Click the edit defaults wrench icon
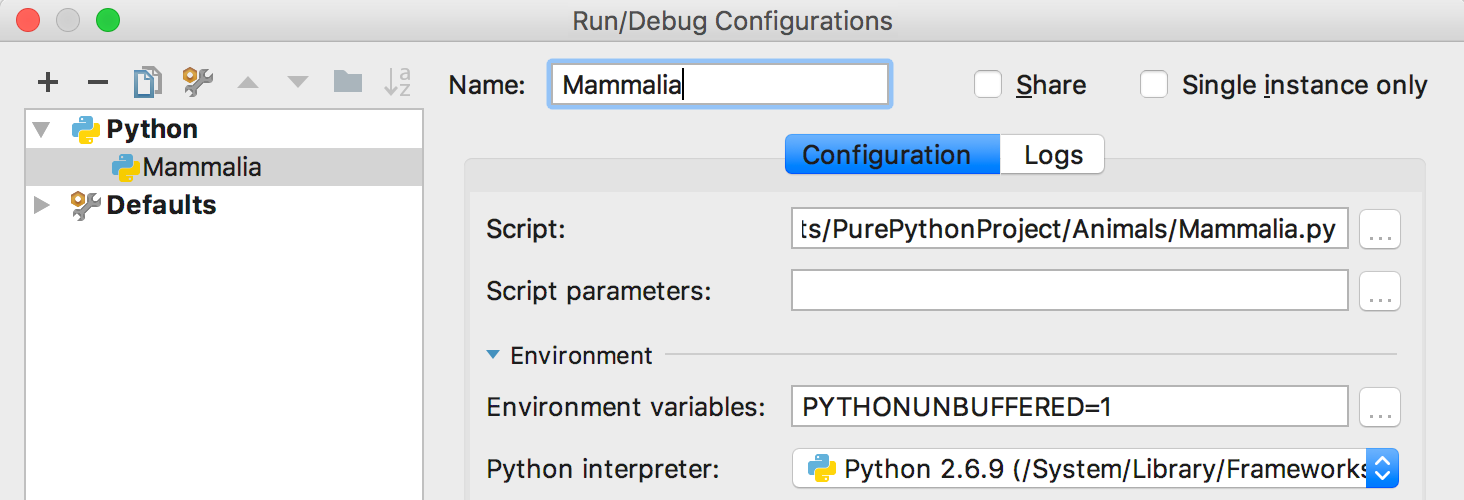The height and width of the screenshot is (500, 1464). pyautogui.click(x=198, y=83)
